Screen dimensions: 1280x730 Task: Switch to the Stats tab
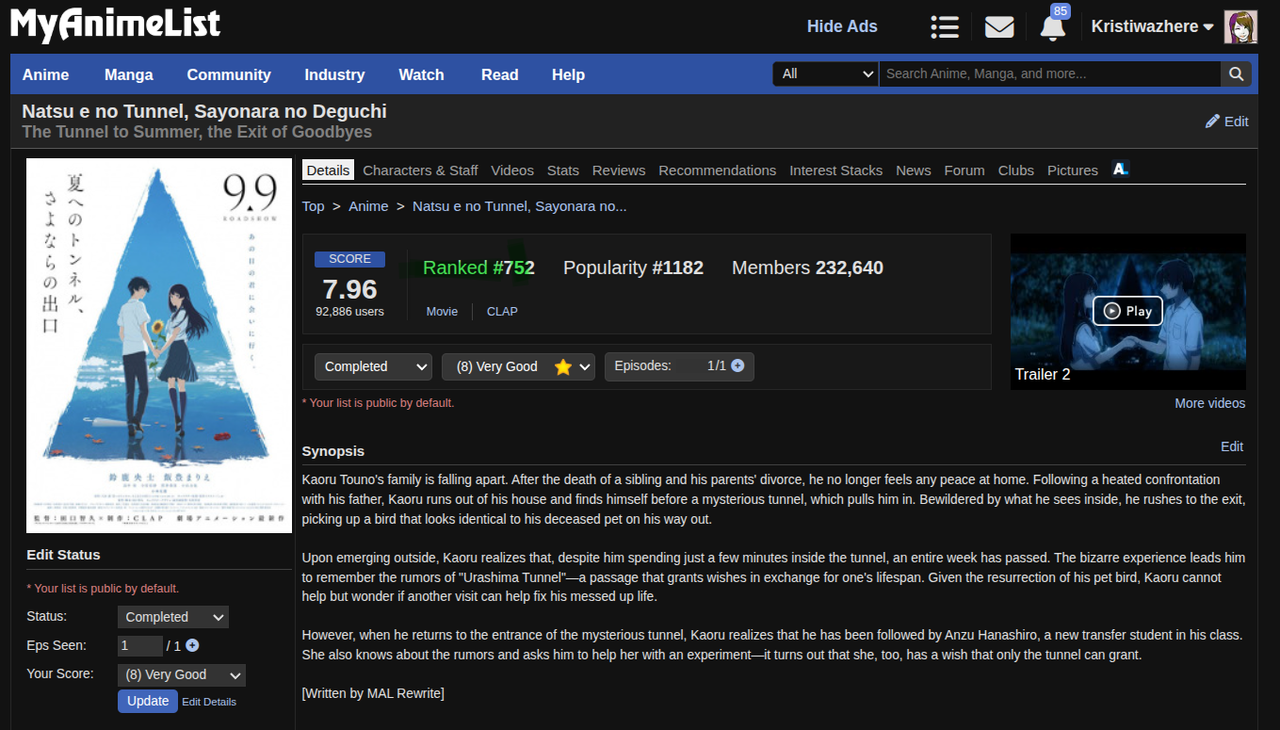(x=563, y=170)
